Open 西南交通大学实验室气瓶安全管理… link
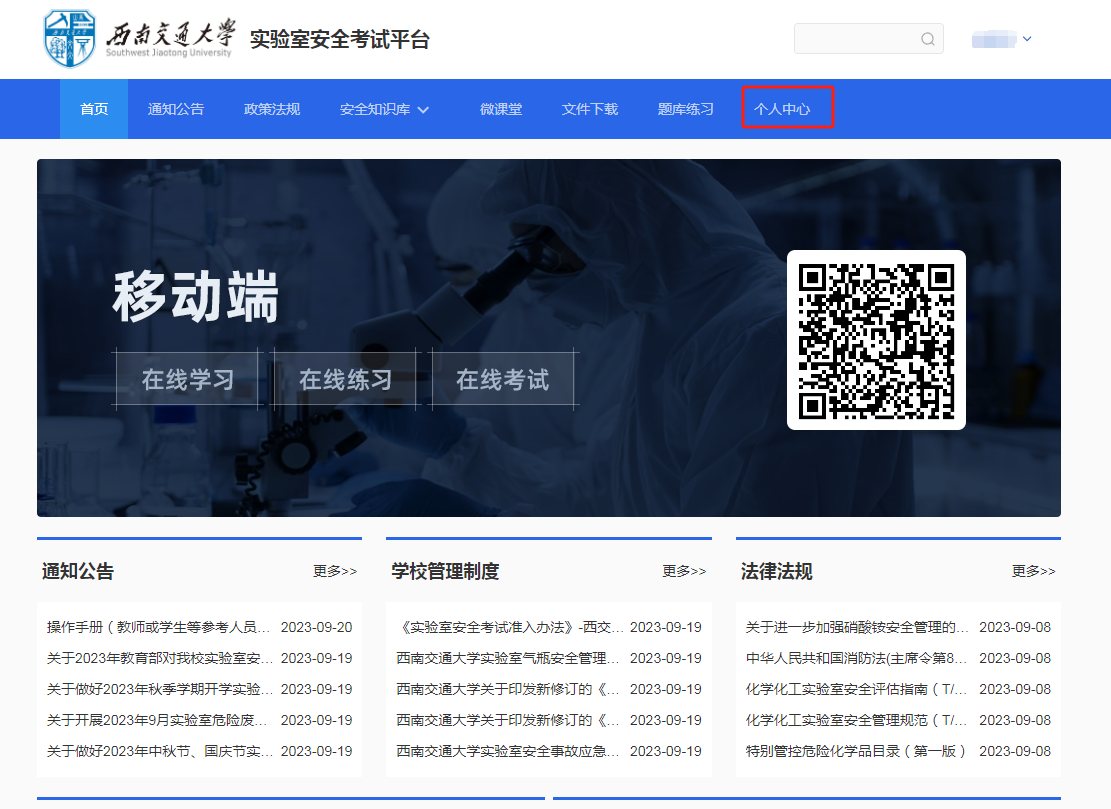Viewport: 1111px width, 809px height. [508, 658]
